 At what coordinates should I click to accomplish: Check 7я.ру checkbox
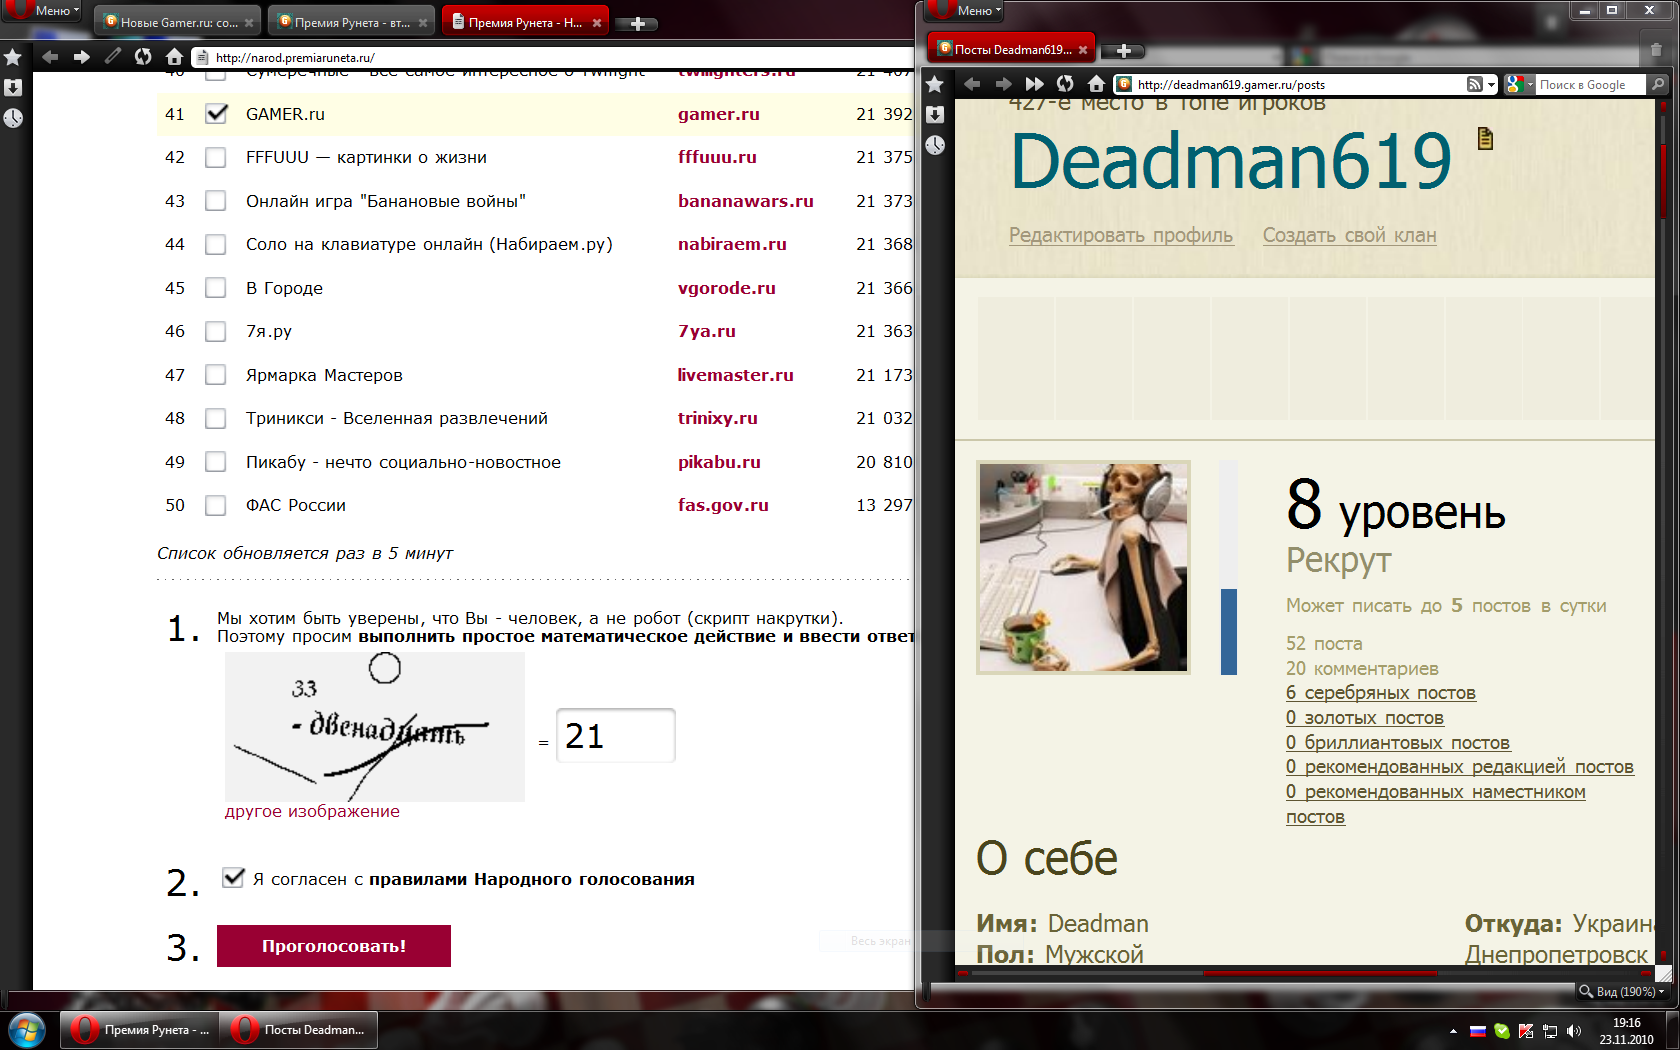215,332
